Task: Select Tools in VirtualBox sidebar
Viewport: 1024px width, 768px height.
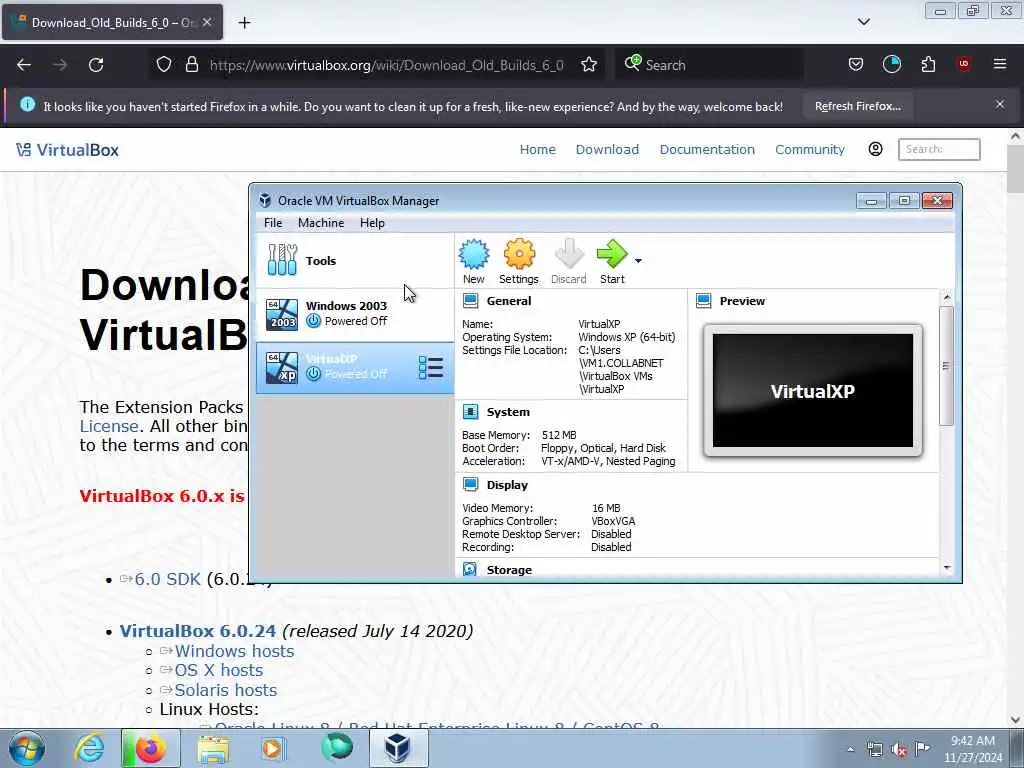Action: pyautogui.click(x=355, y=261)
